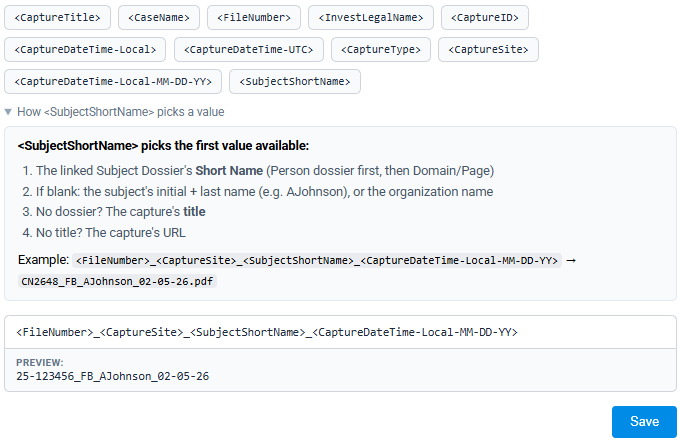The height and width of the screenshot is (443, 680).
Task: Click the example output CN2648_FB_AJohnson_02-05-26.pdf
Action: click(117, 282)
